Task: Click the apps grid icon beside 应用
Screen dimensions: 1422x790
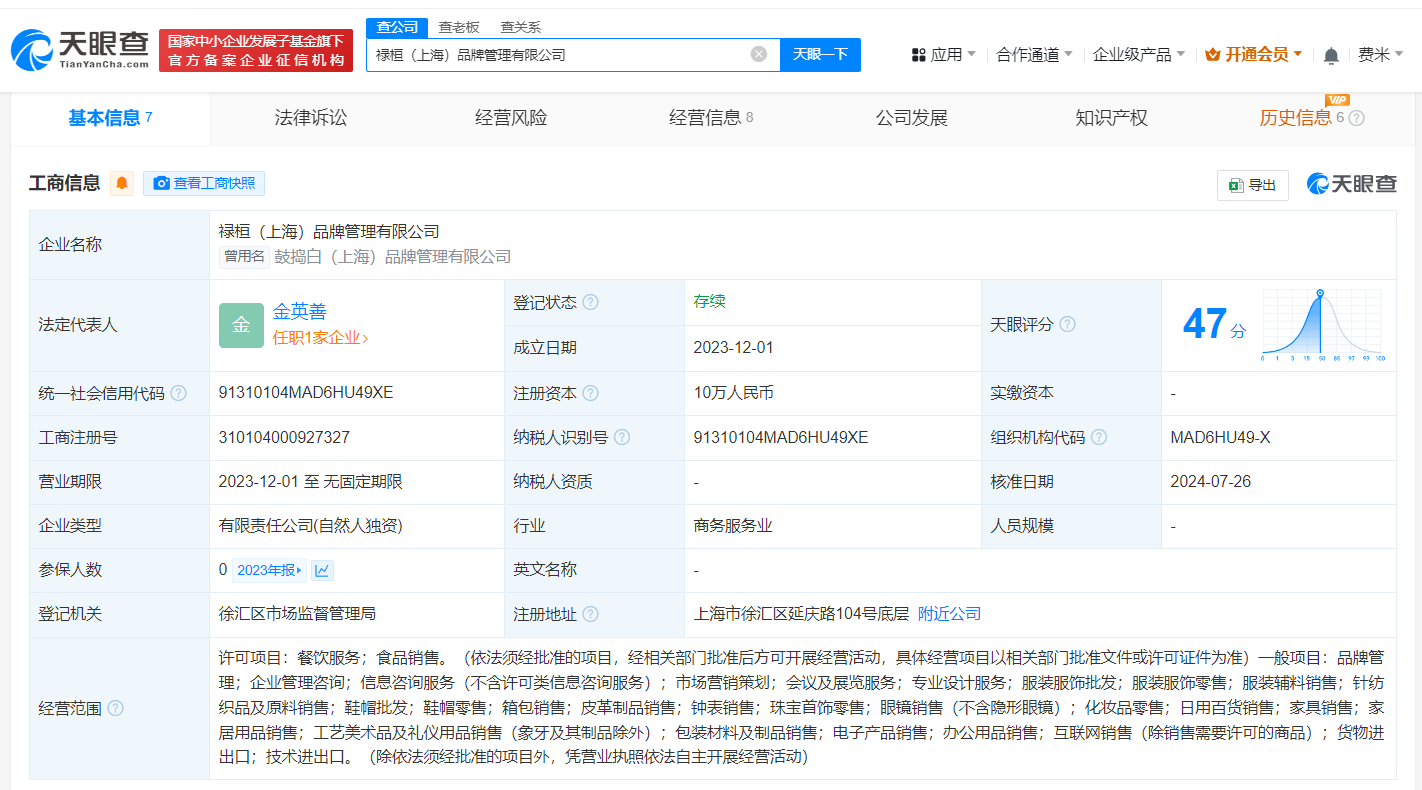Action: 917,55
